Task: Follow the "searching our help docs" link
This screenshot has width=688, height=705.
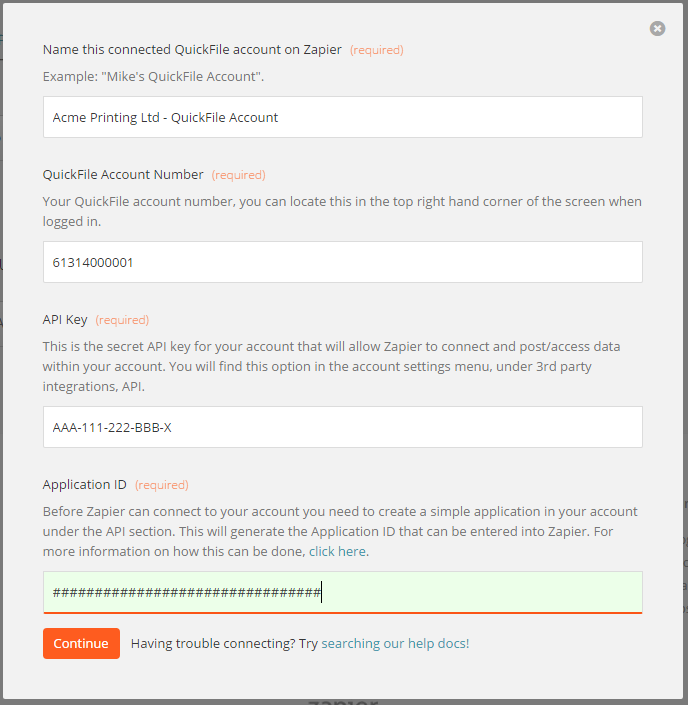Action: tap(395, 643)
